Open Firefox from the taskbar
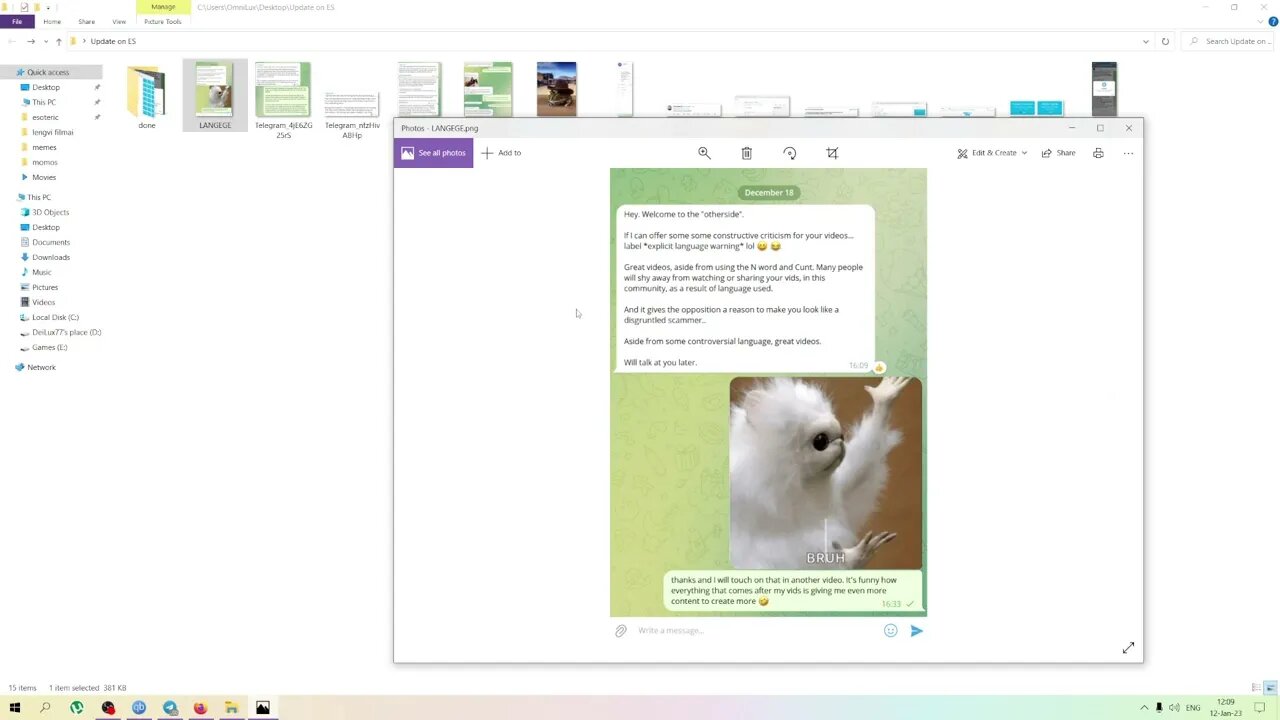The width and height of the screenshot is (1280, 720). click(x=200, y=708)
